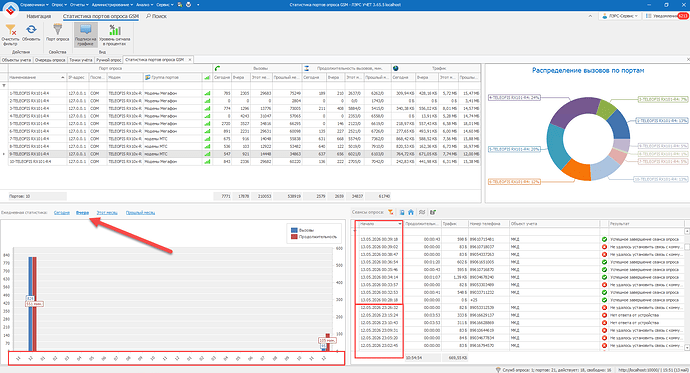Click the Группа портов column header
Image resolution: width=690 pixels, height=373 pixels.
point(172,77)
